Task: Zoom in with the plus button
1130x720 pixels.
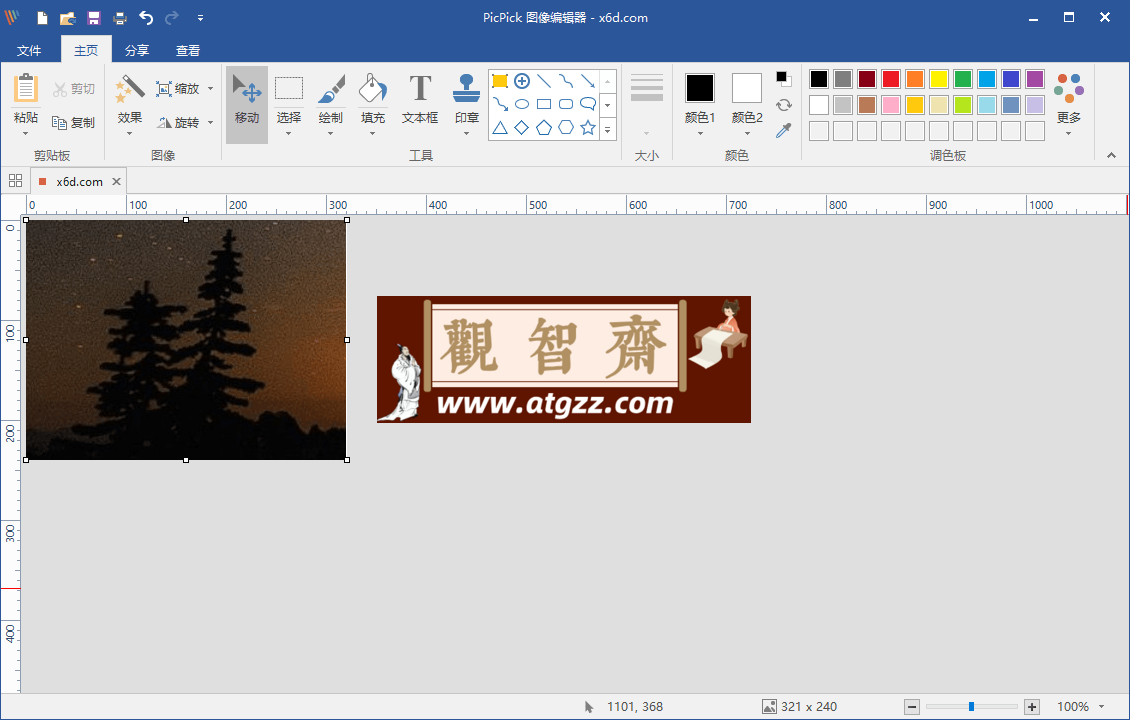Action: tap(1032, 707)
